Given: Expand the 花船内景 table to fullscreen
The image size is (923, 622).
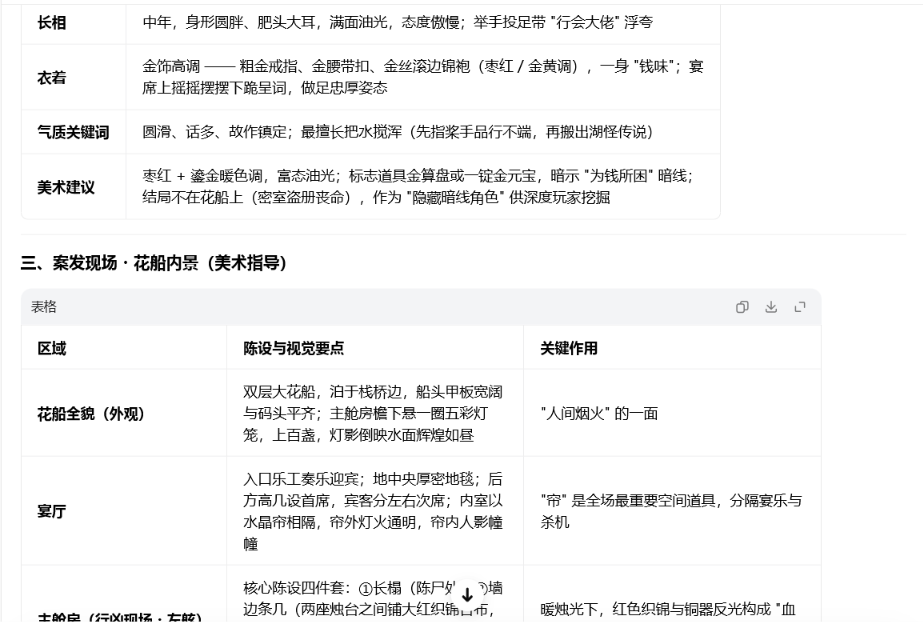Looking at the screenshot, I should [x=799, y=307].
